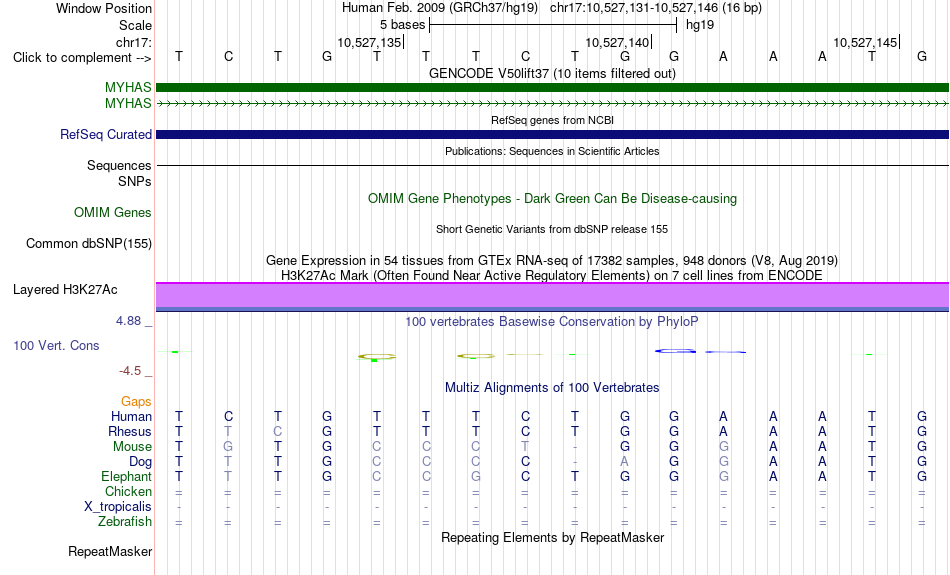This screenshot has height=575, width=950.
Task: Click the Gaps row label
Action: (136, 401)
